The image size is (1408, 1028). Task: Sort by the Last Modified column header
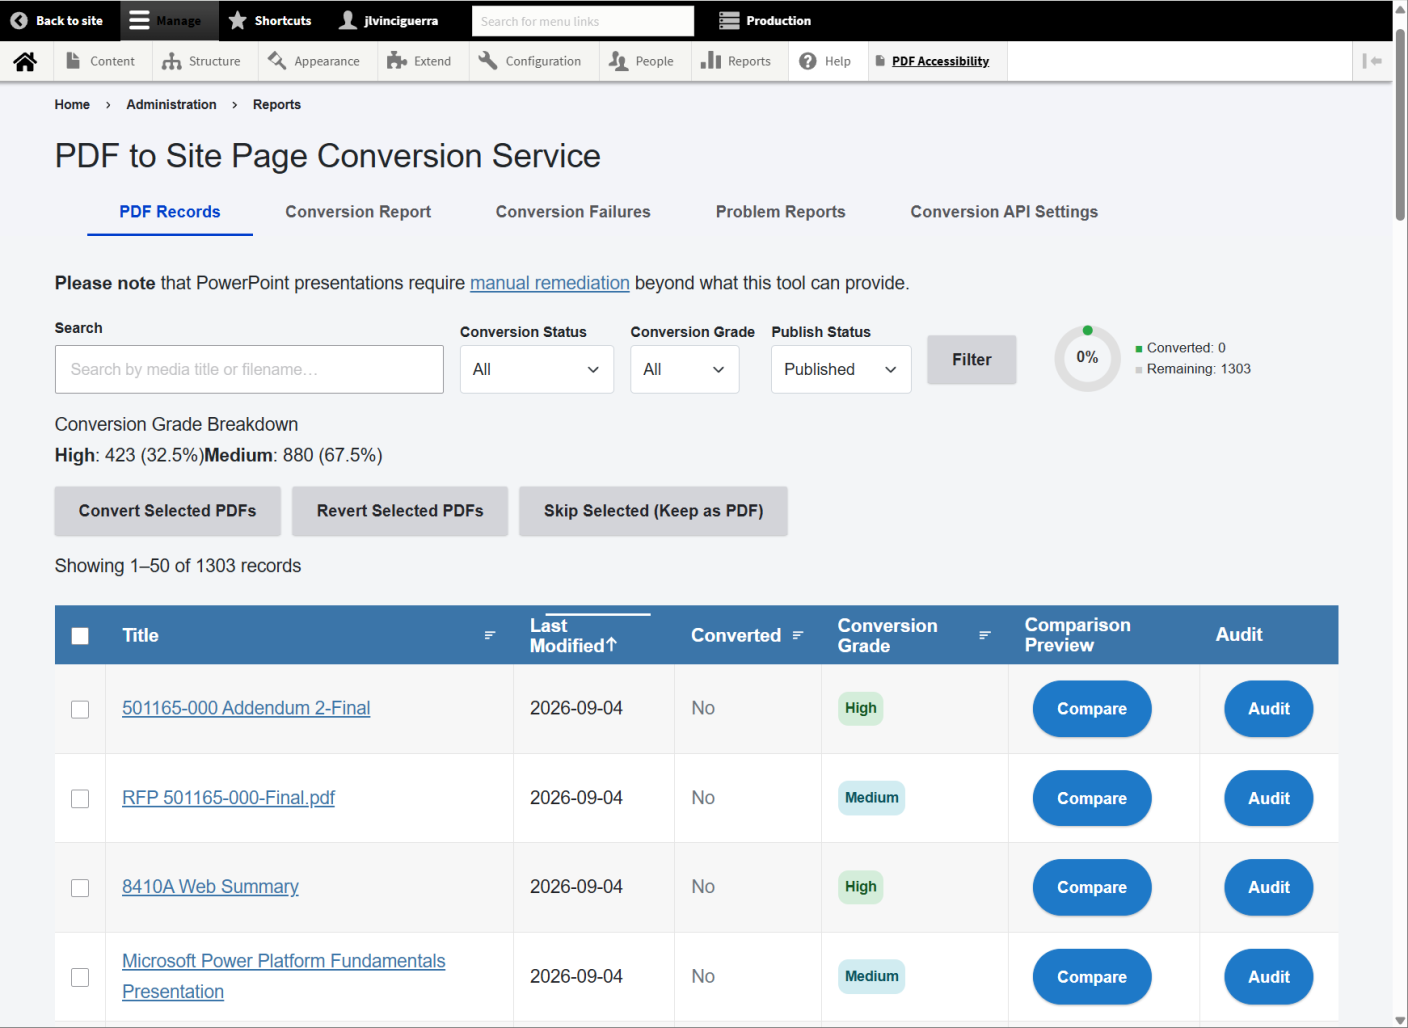coord(574,636)
